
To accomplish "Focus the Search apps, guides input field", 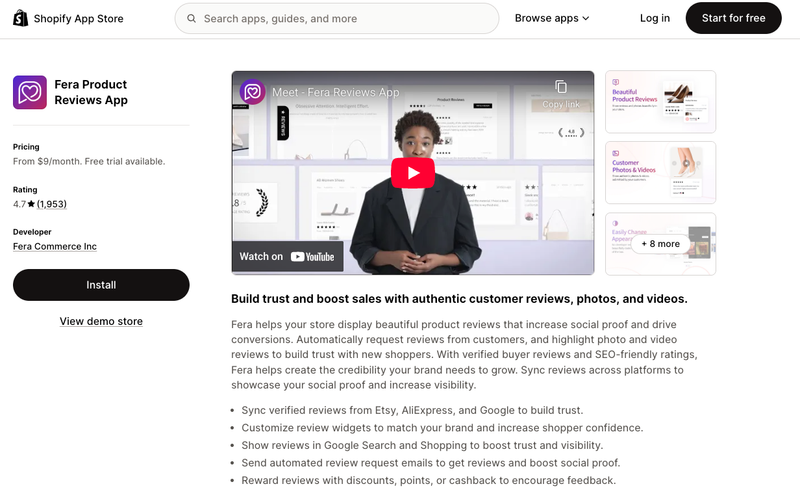I will (337, 18).
